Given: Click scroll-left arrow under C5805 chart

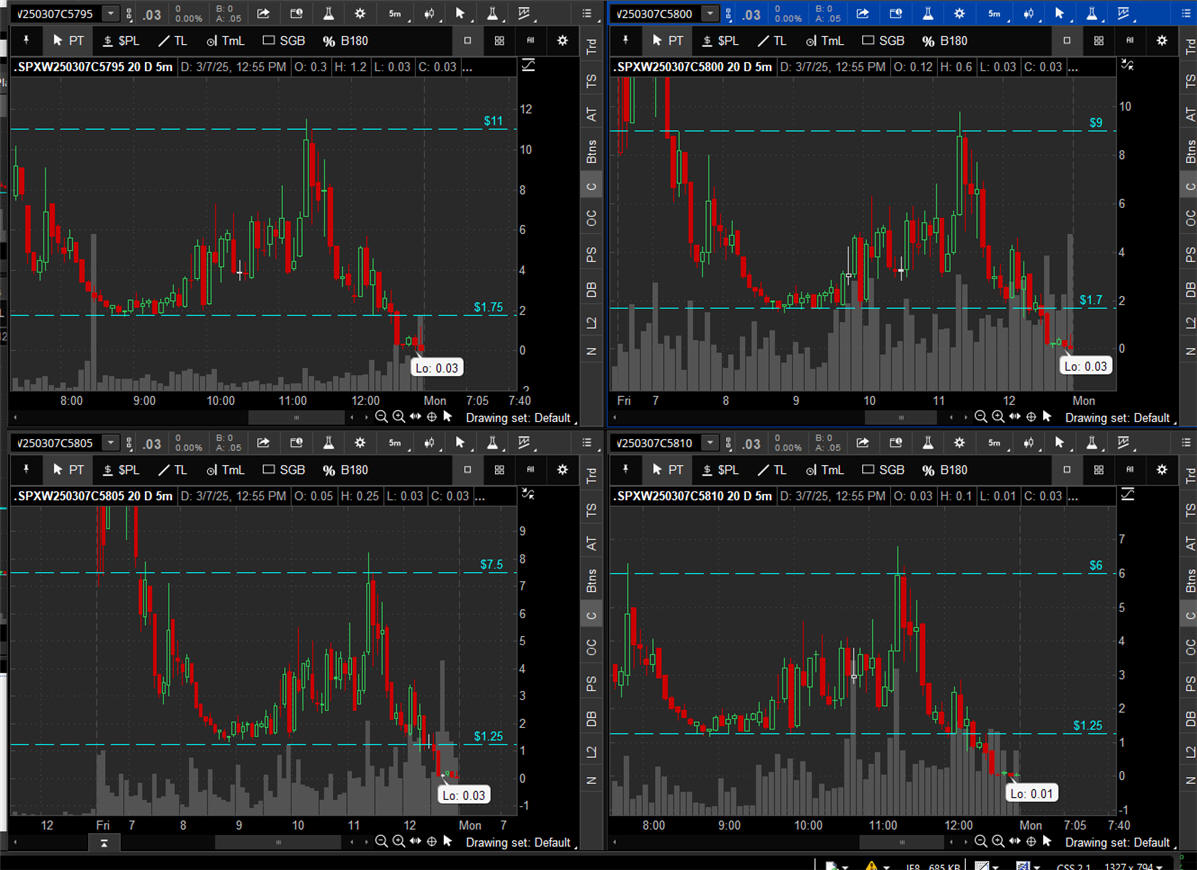Looking at the screenshot, I should point(16,842).
